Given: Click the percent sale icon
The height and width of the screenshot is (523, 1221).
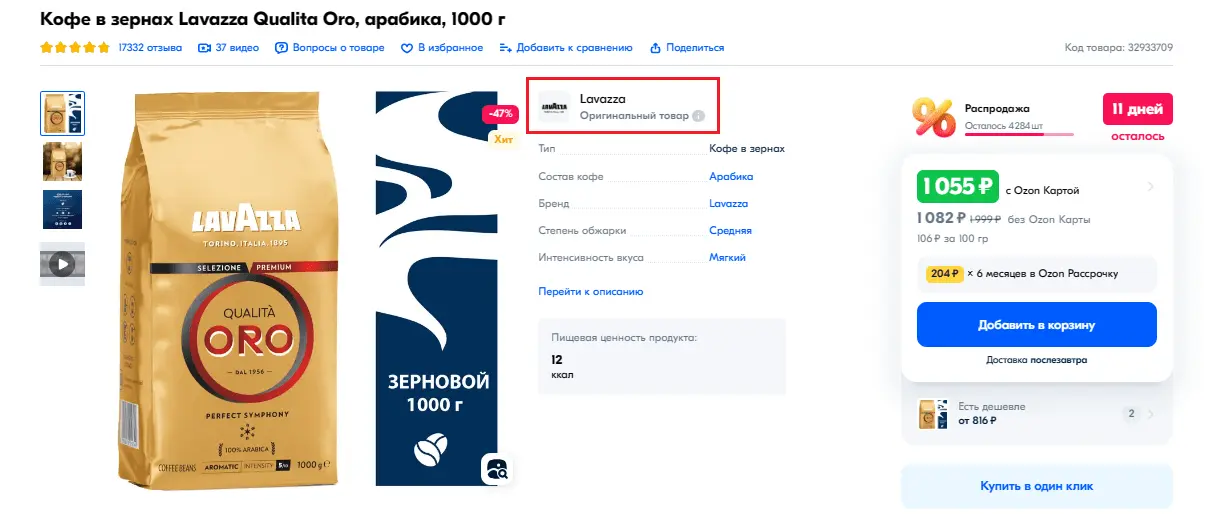Looking at the screenshot, I should (x=933, y=118).
